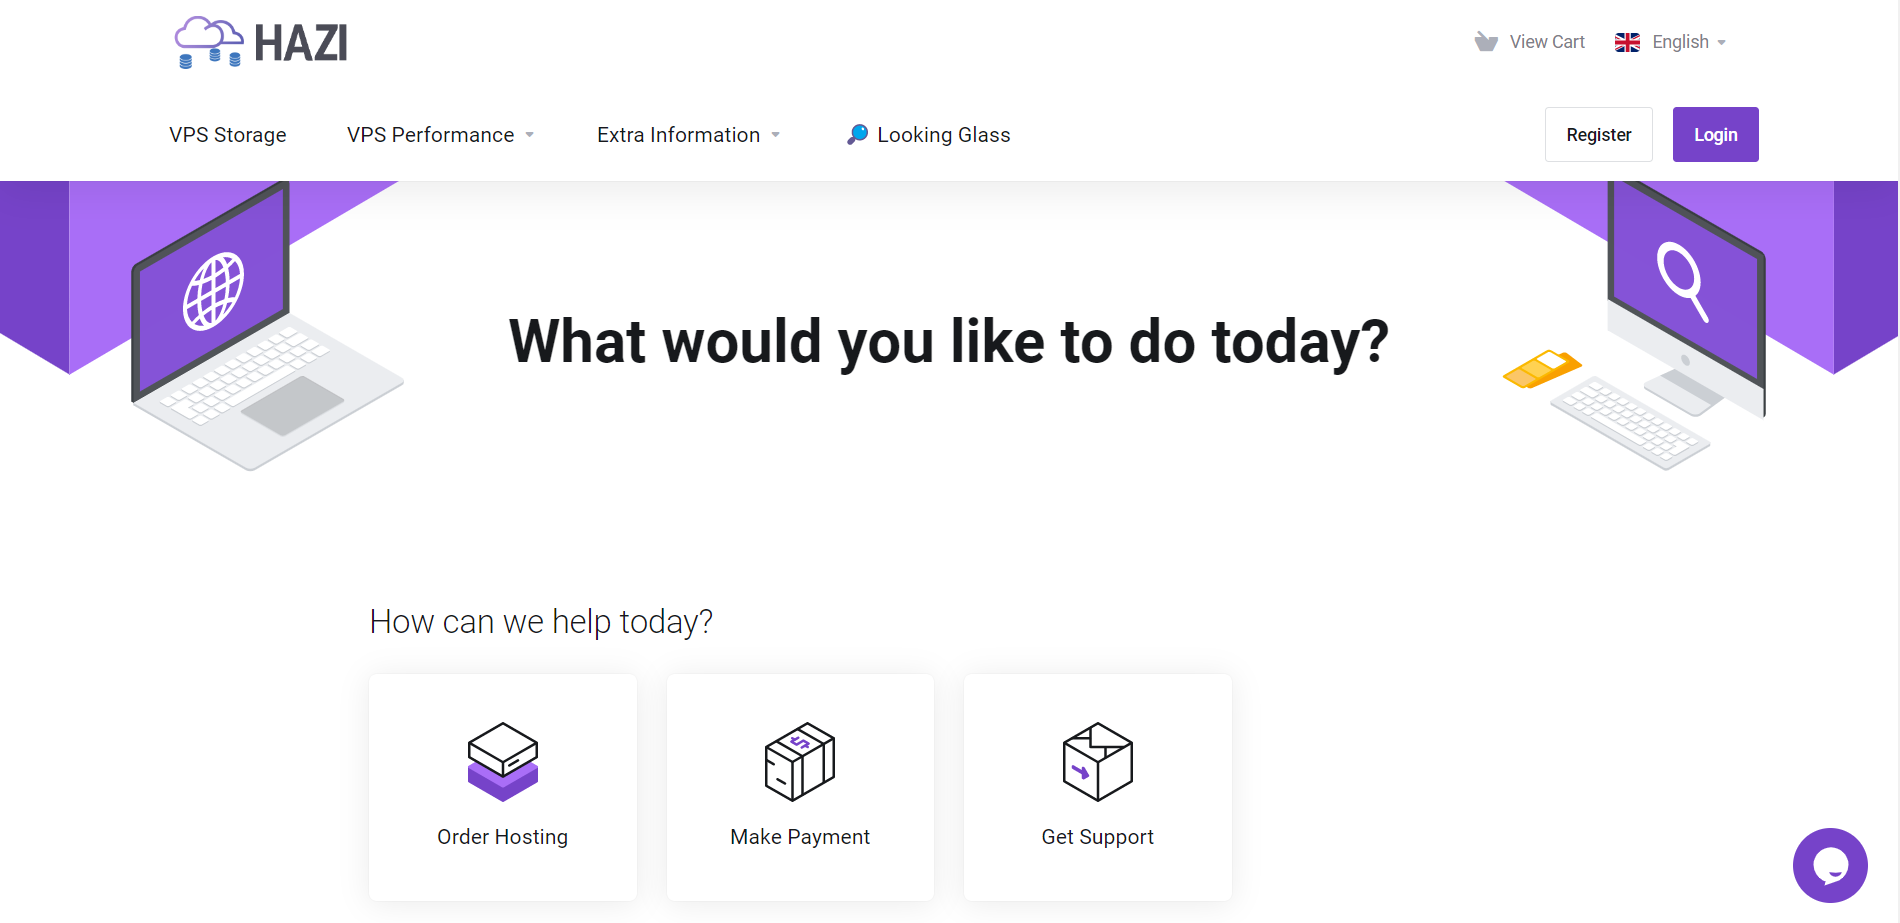Expand the VPS Performance menu arrow
Viewport: 1900px width, 923px height.
coord(530,135)
